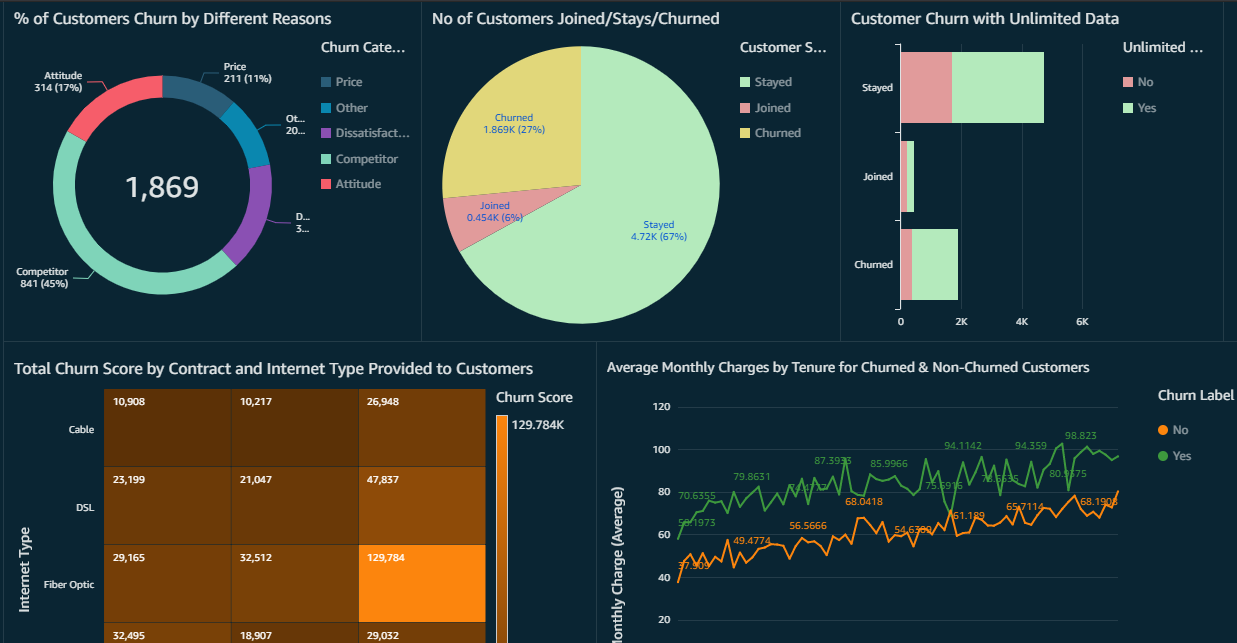Select the Competitor entry in Churn Category legend

point(359,159)
